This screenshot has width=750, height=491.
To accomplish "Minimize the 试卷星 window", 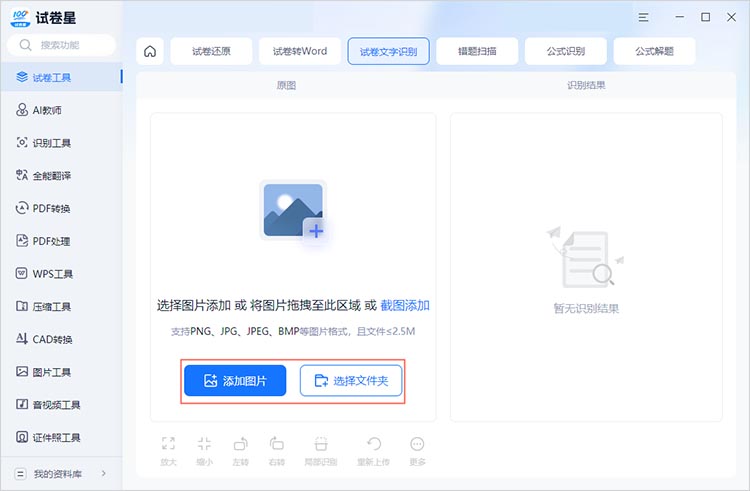I will 679,17.
